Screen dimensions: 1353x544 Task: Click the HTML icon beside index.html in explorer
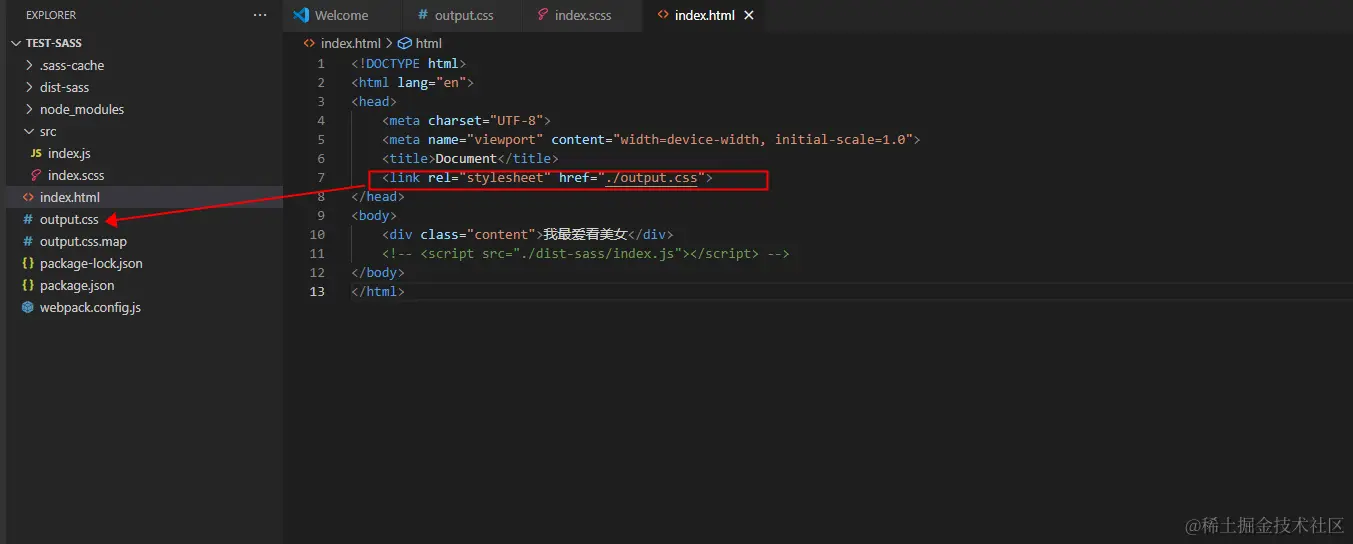28,197
